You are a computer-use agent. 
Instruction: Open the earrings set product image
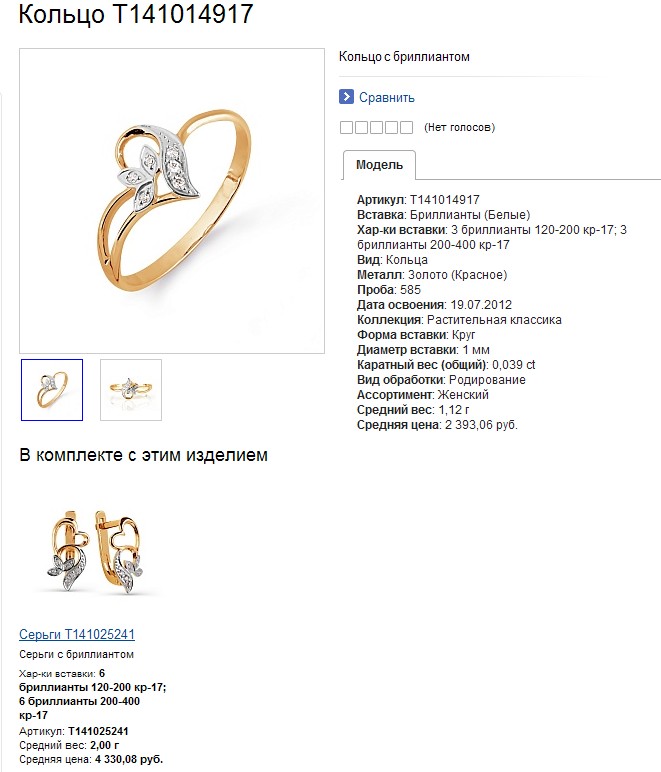[x=95, y=551]
